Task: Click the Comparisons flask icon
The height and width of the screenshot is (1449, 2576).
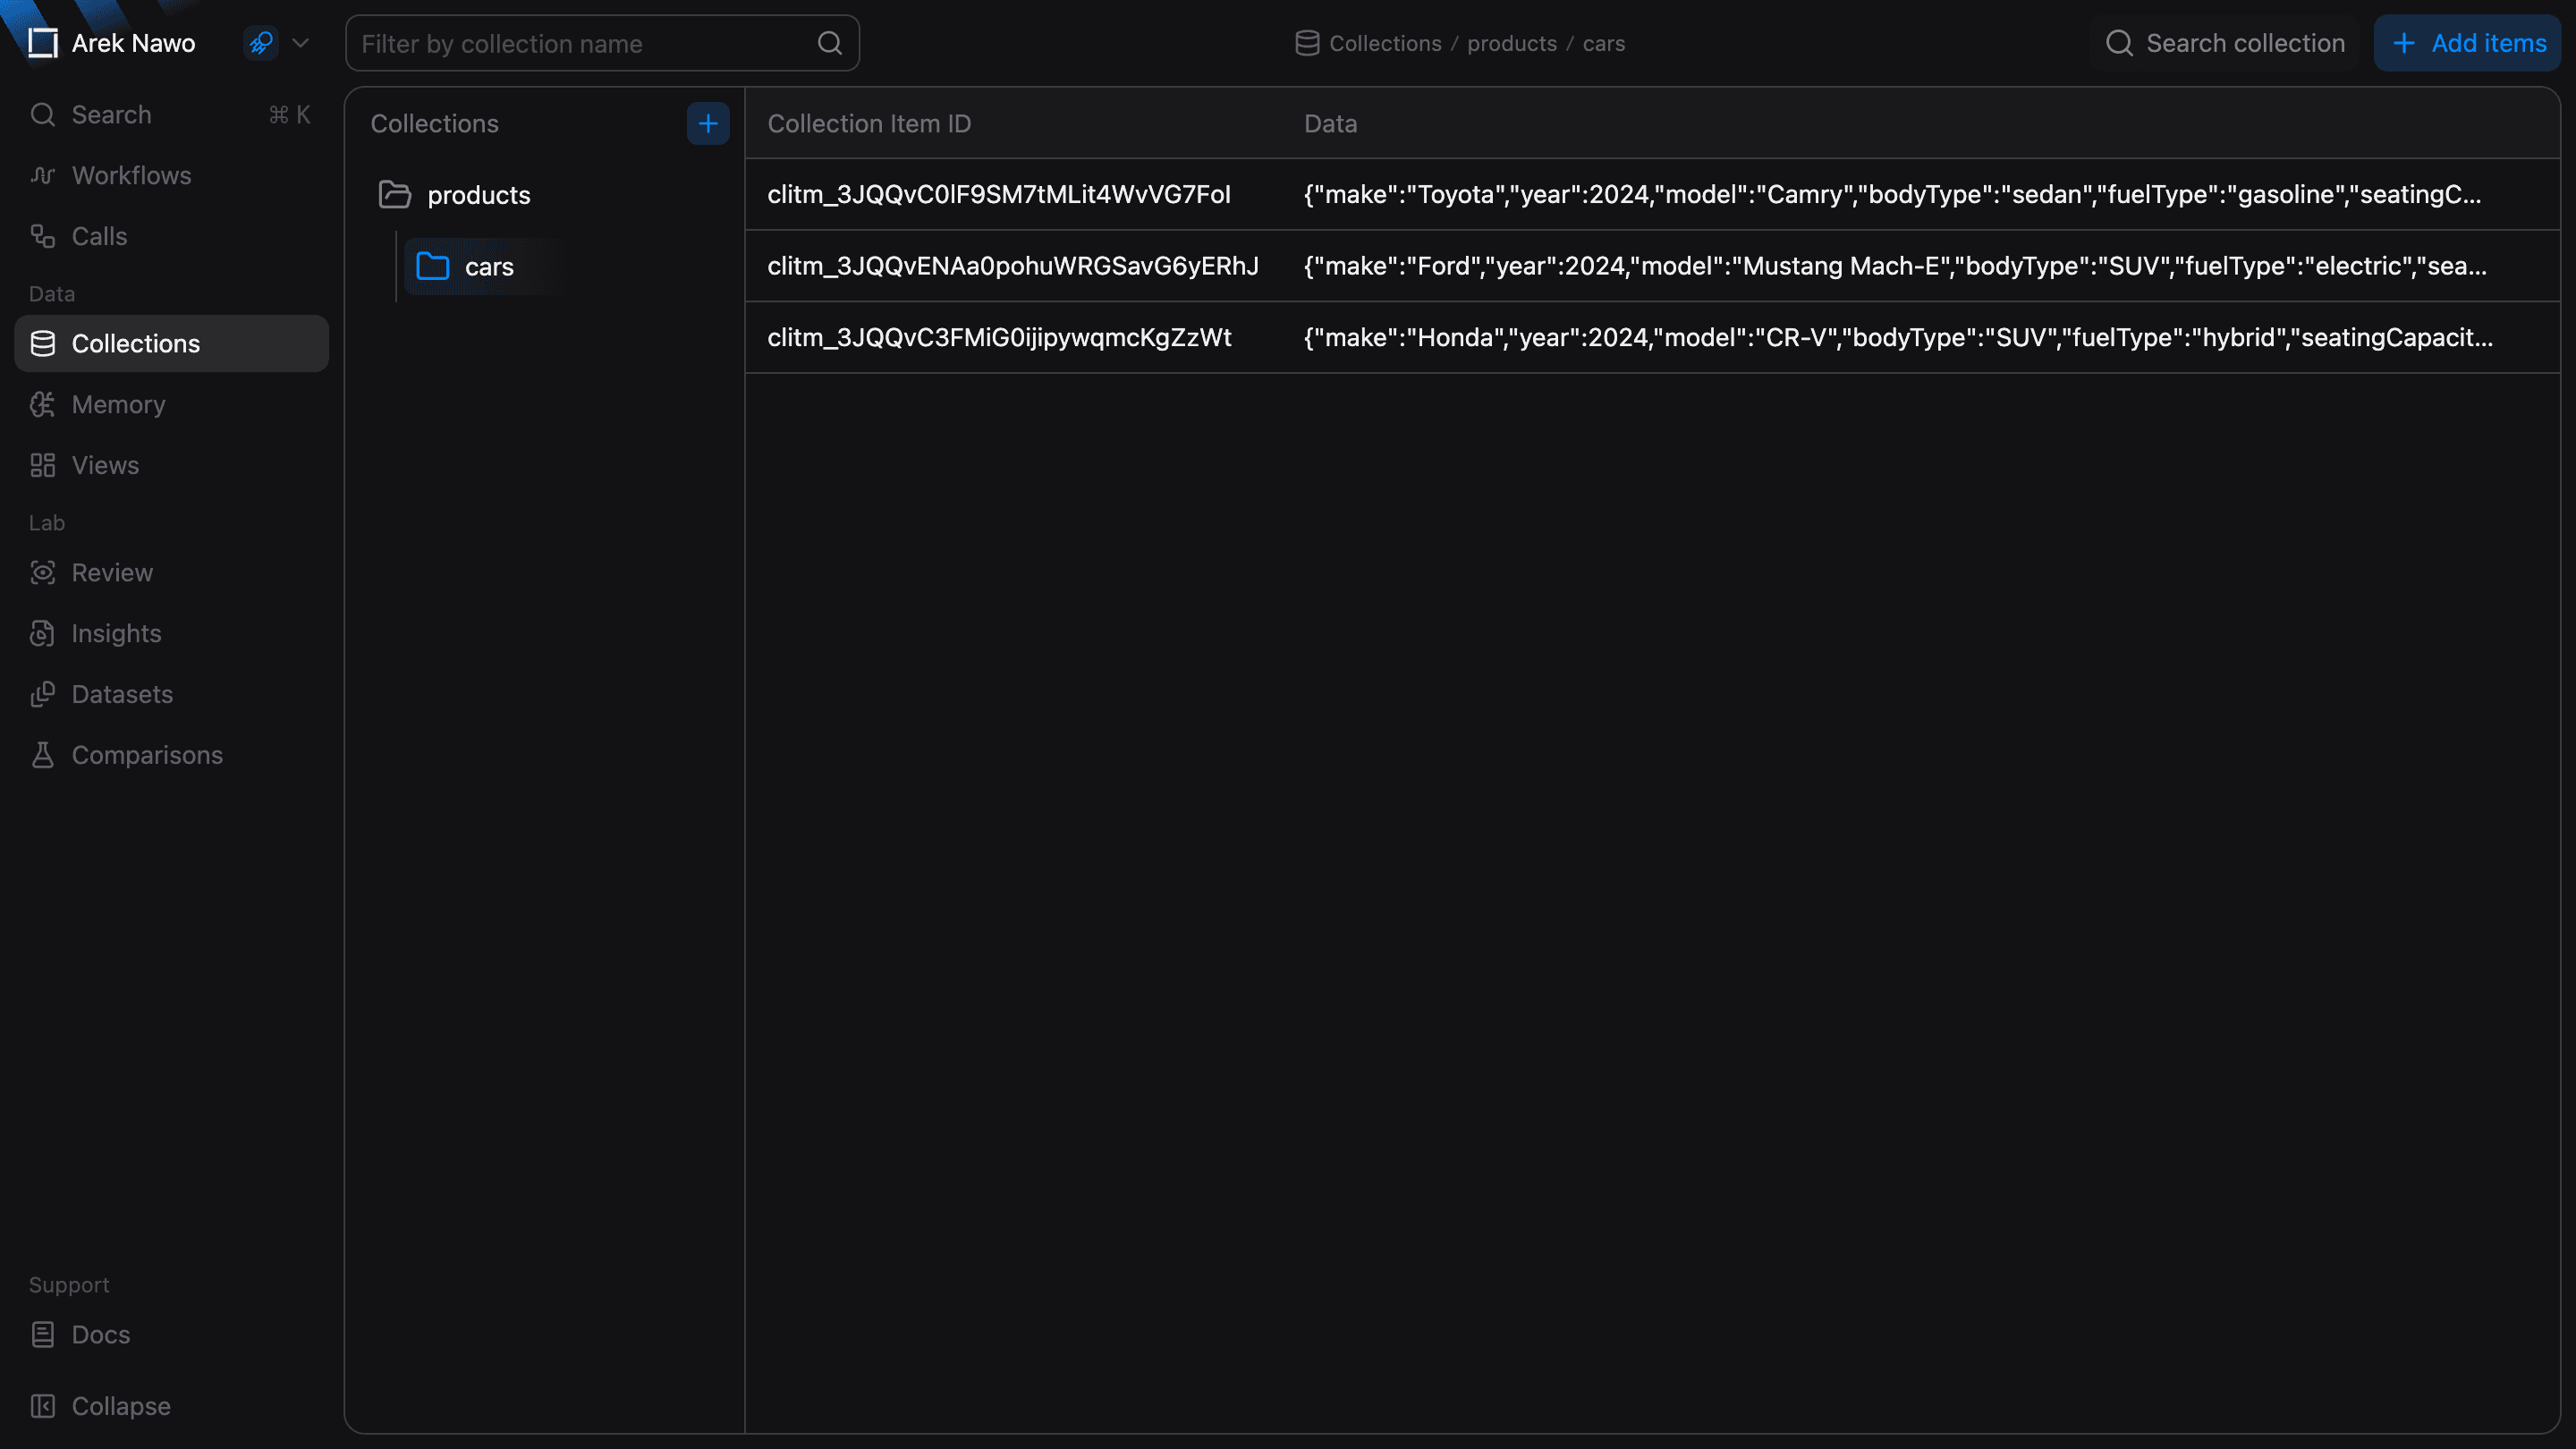Action: click(42, 756)
